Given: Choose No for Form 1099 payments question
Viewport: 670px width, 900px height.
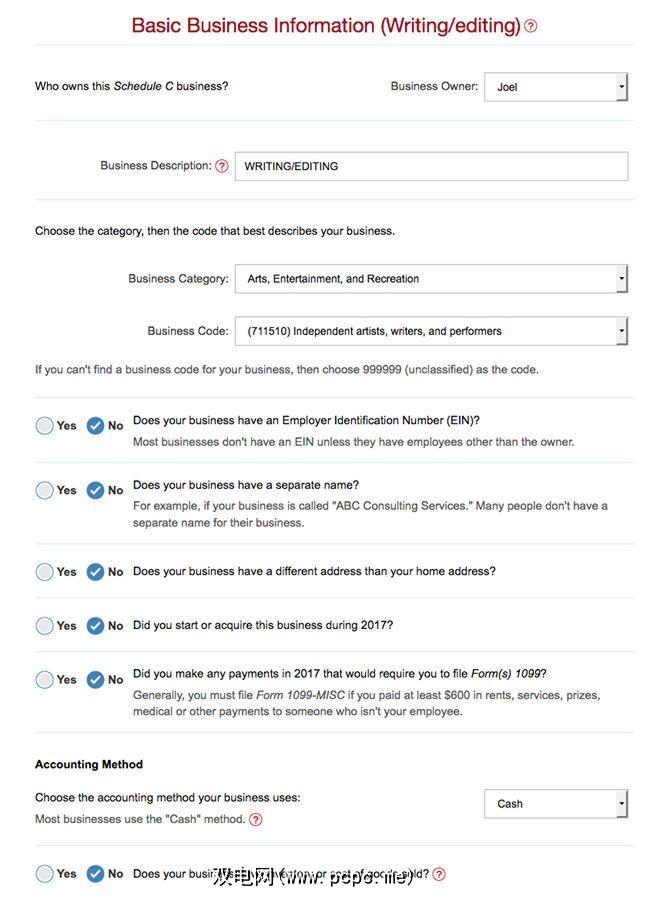Looking at the screenshot, I should tap(96, 680).
